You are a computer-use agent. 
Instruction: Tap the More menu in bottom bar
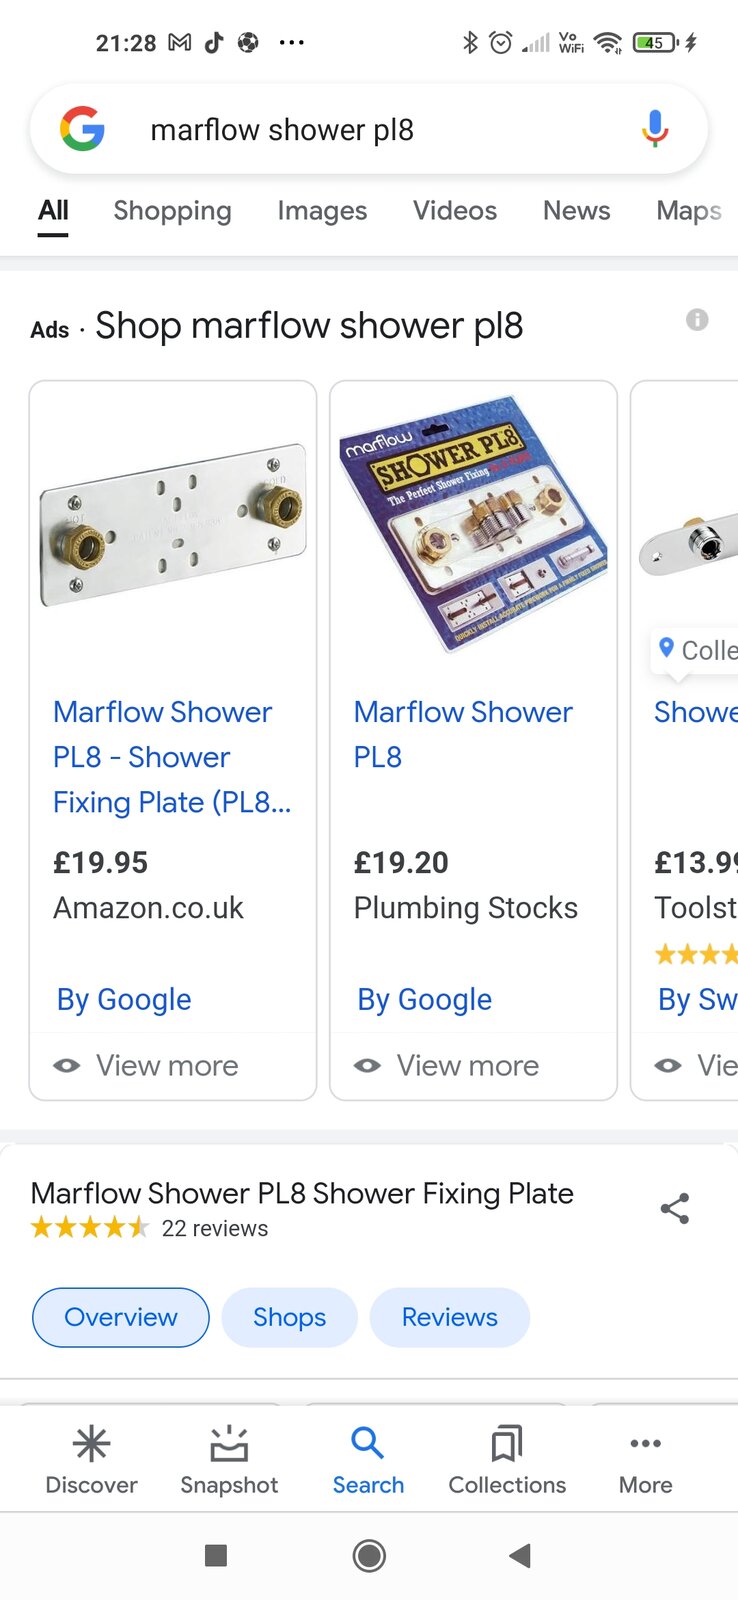(x=645, y=1459)
